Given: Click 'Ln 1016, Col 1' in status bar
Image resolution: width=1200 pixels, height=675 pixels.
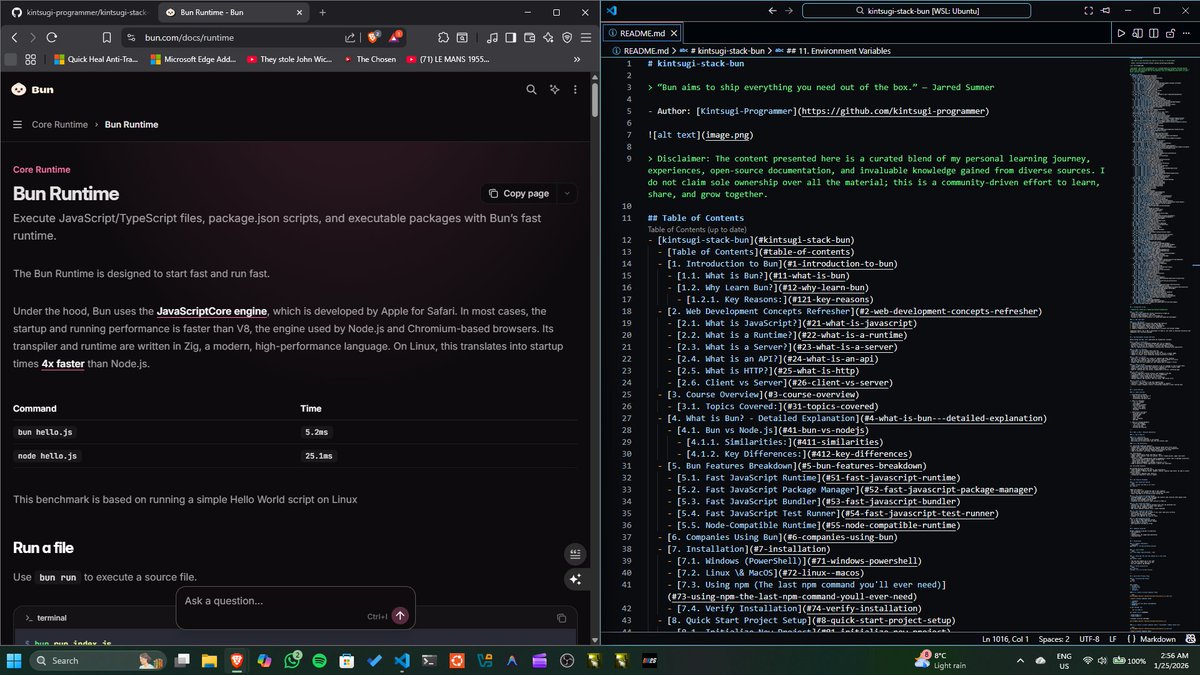Looking at the screenshot, I should point(1005,638).
